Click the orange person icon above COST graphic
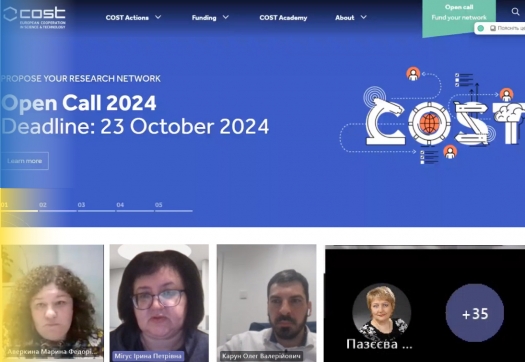Image resolution: width=525 pixels, height=362 pixels. tap(413, 74)
